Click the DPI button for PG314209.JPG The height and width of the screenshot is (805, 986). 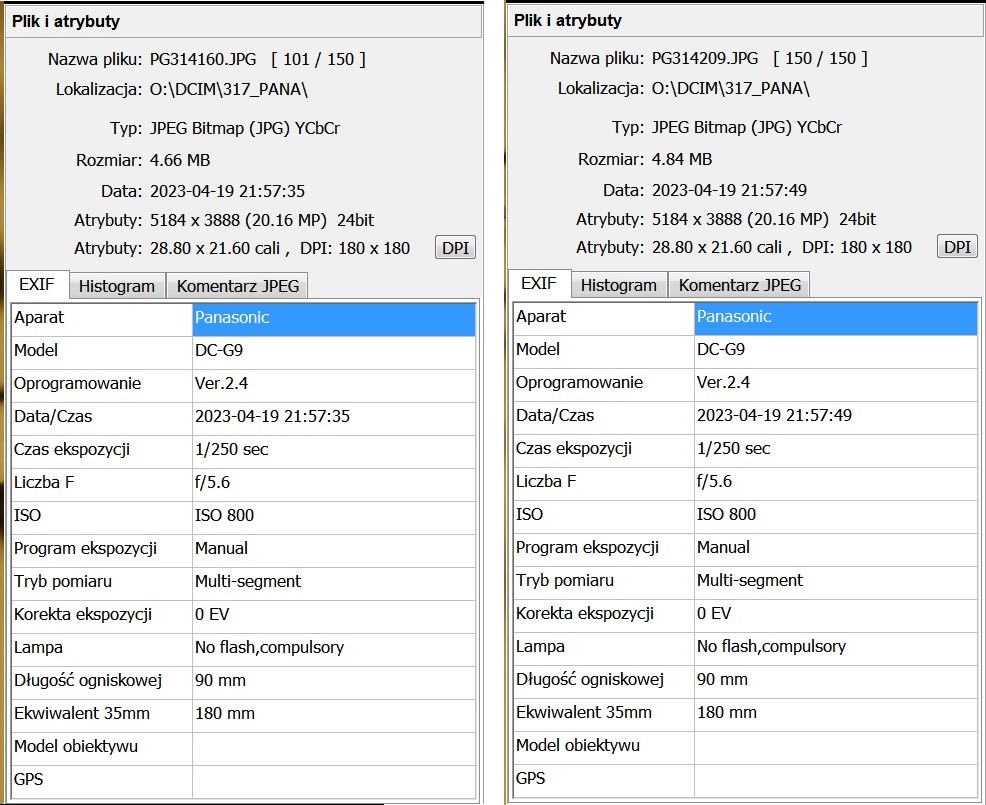957,247
